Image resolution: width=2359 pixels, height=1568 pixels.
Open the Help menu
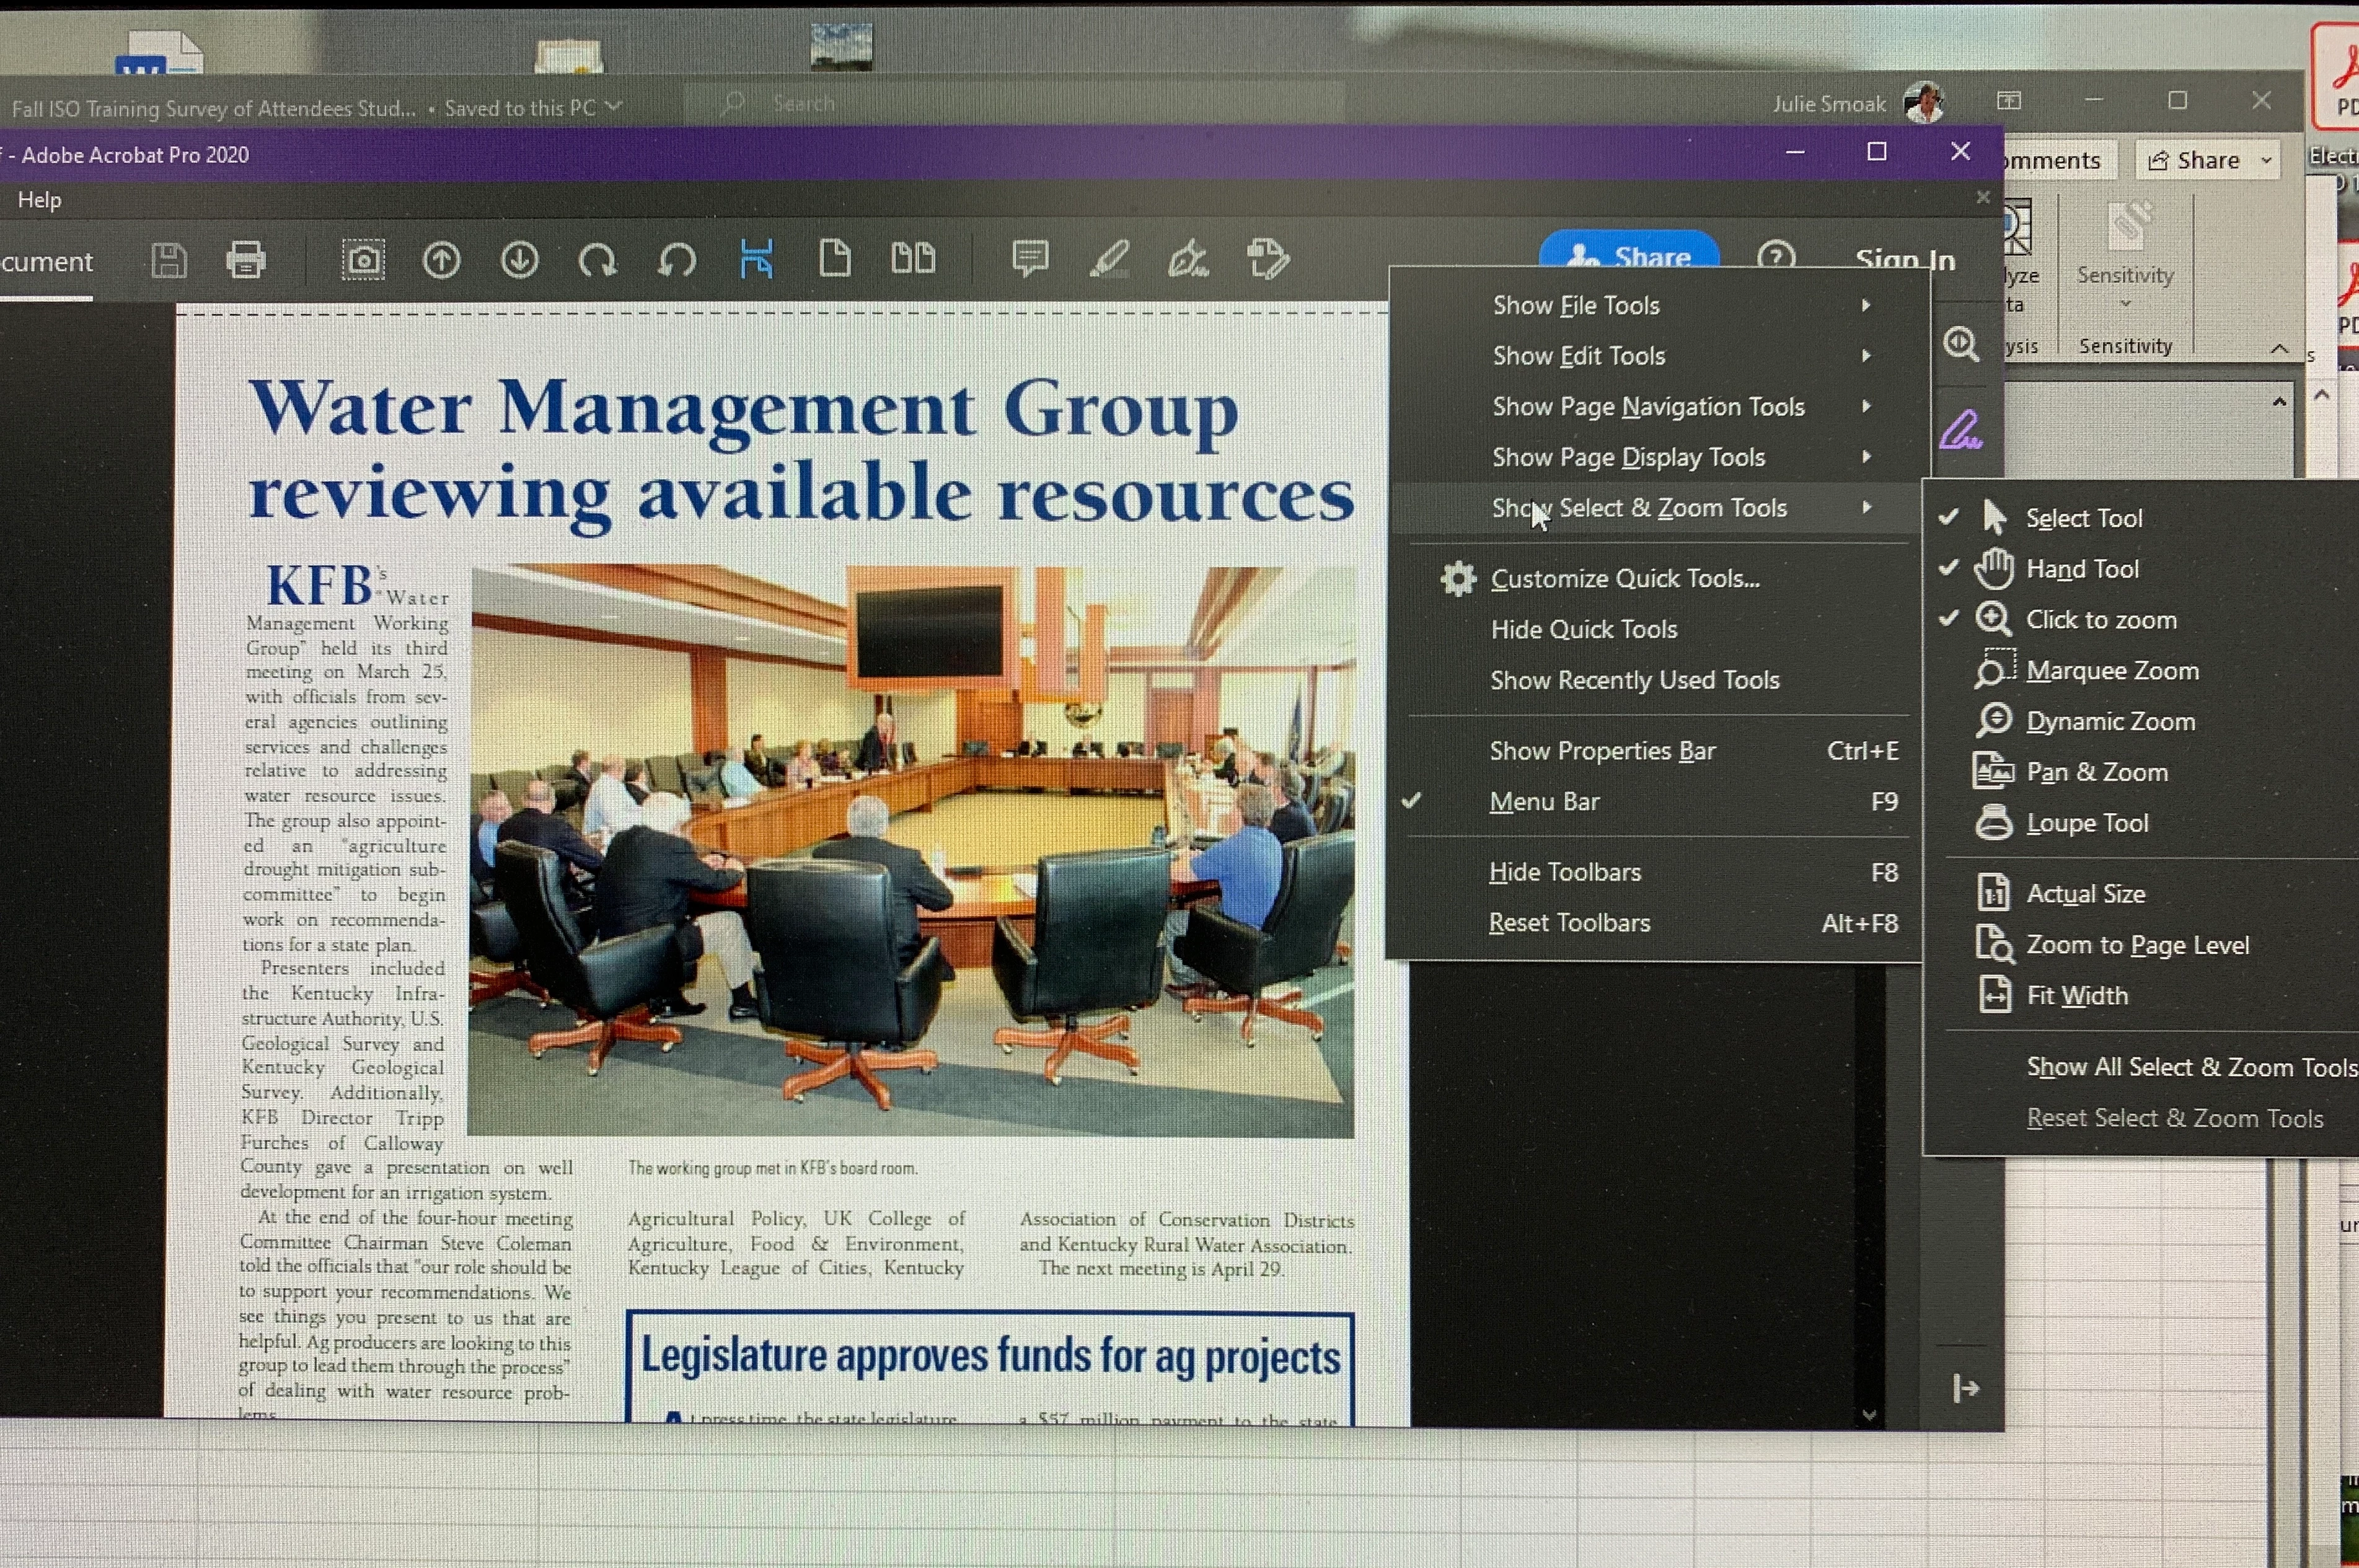40,200
